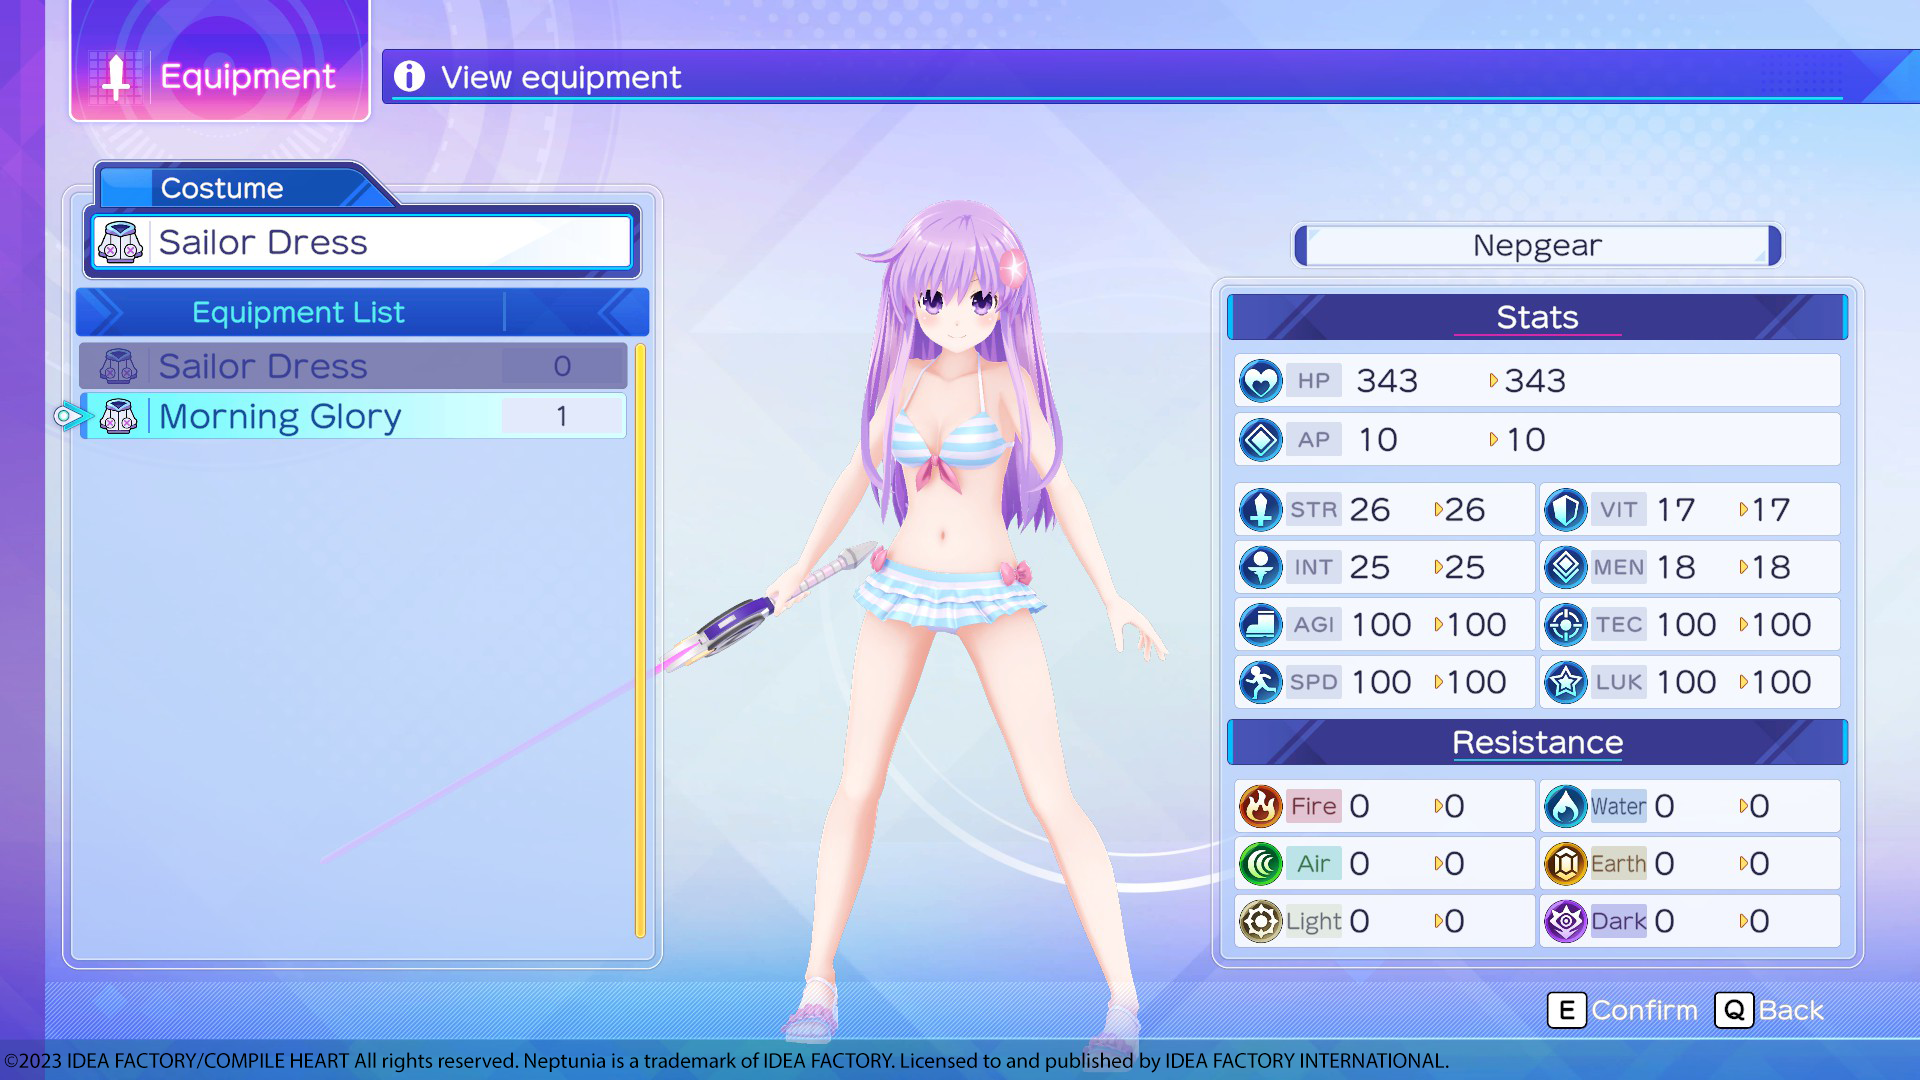Click the Sailor Dress quantity value 0
Screen dimensions: 1920x1080
[562, 366]
